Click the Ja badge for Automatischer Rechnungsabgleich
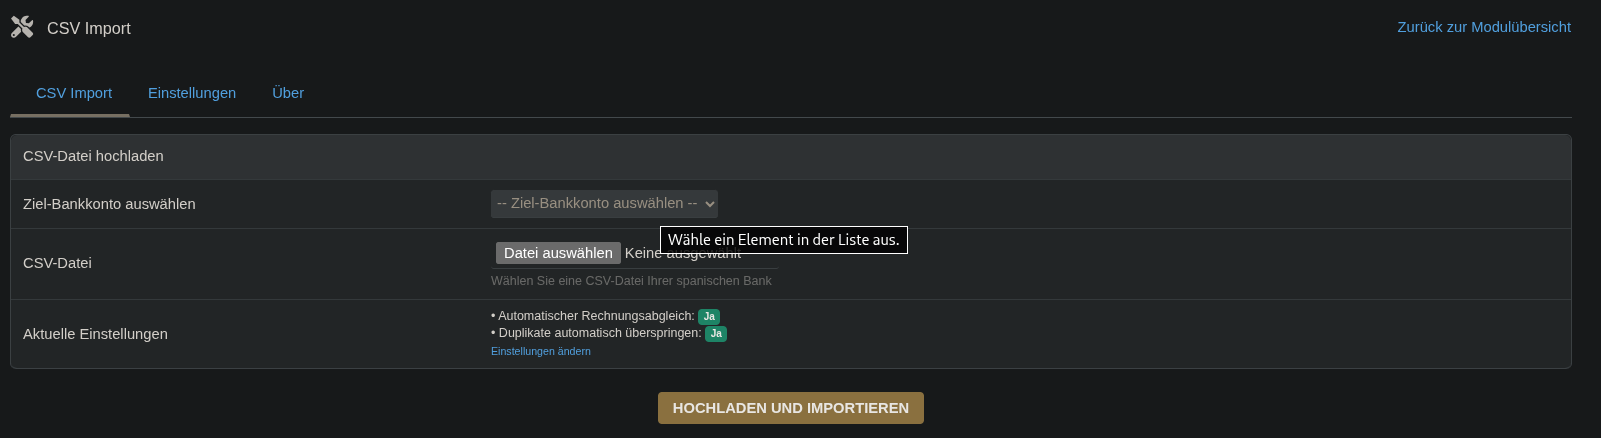Screen dimensions: 1601x438 point(709,317)
